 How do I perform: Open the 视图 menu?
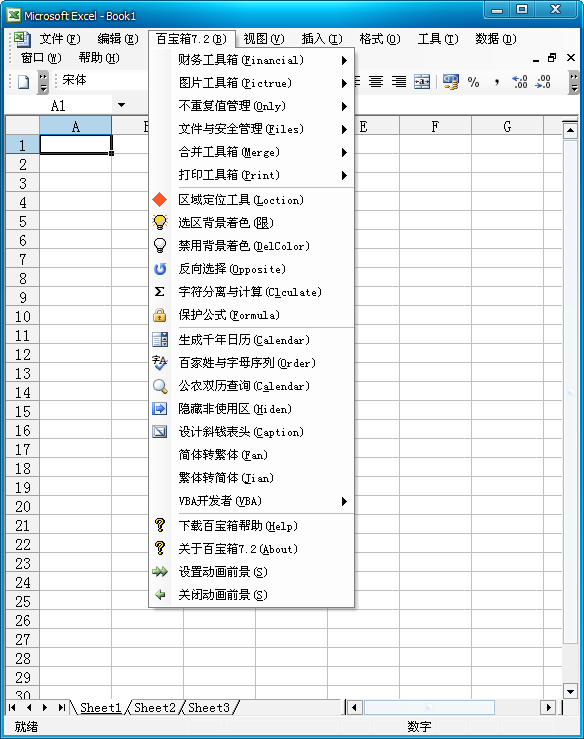coord(263,39)
